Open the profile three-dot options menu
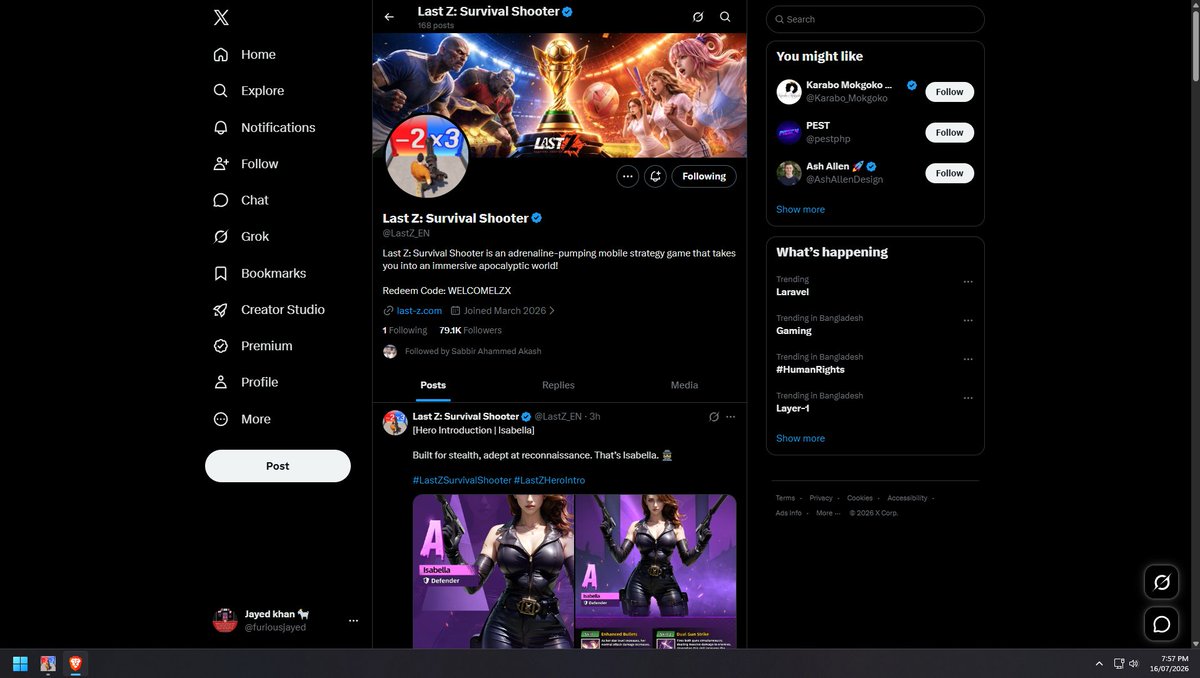 (x=628, y=176)
